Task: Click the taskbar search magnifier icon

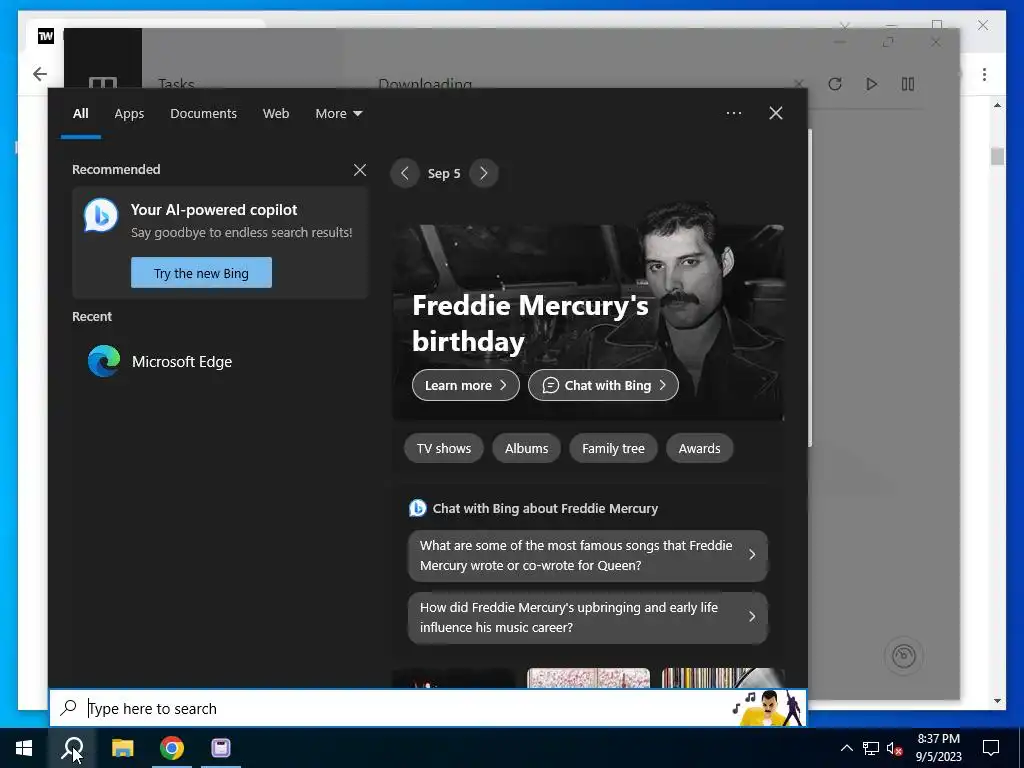Action: 72,748
